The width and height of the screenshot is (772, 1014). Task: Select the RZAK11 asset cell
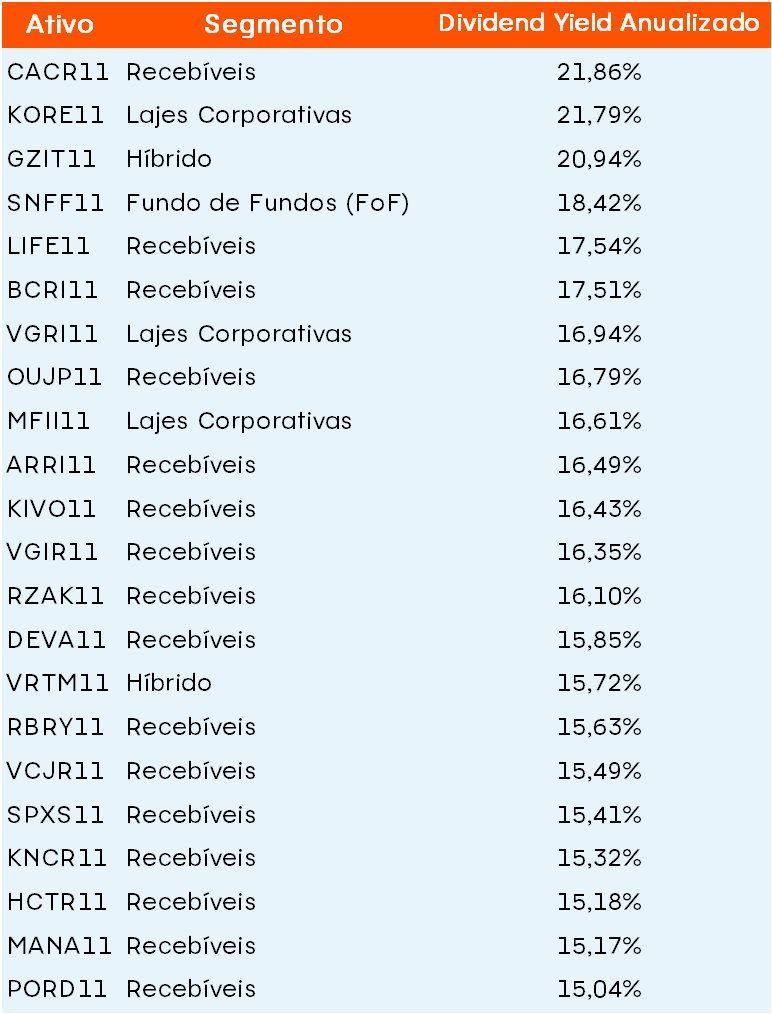pyautogui.click(x=56, y=596)
